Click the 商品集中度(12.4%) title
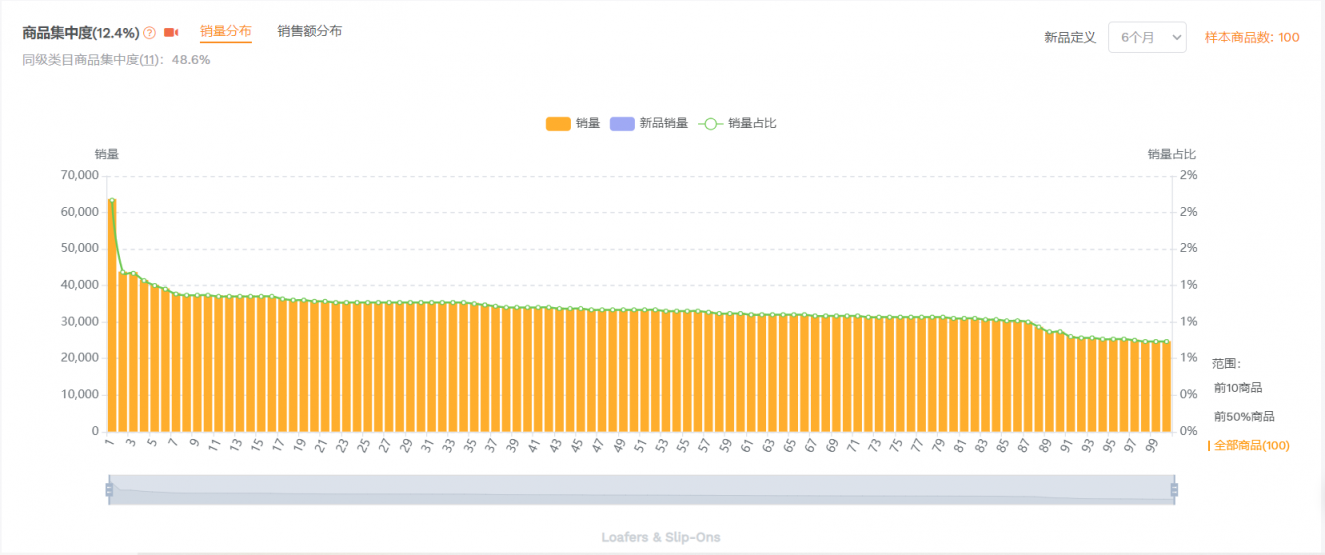 [81, 33]
